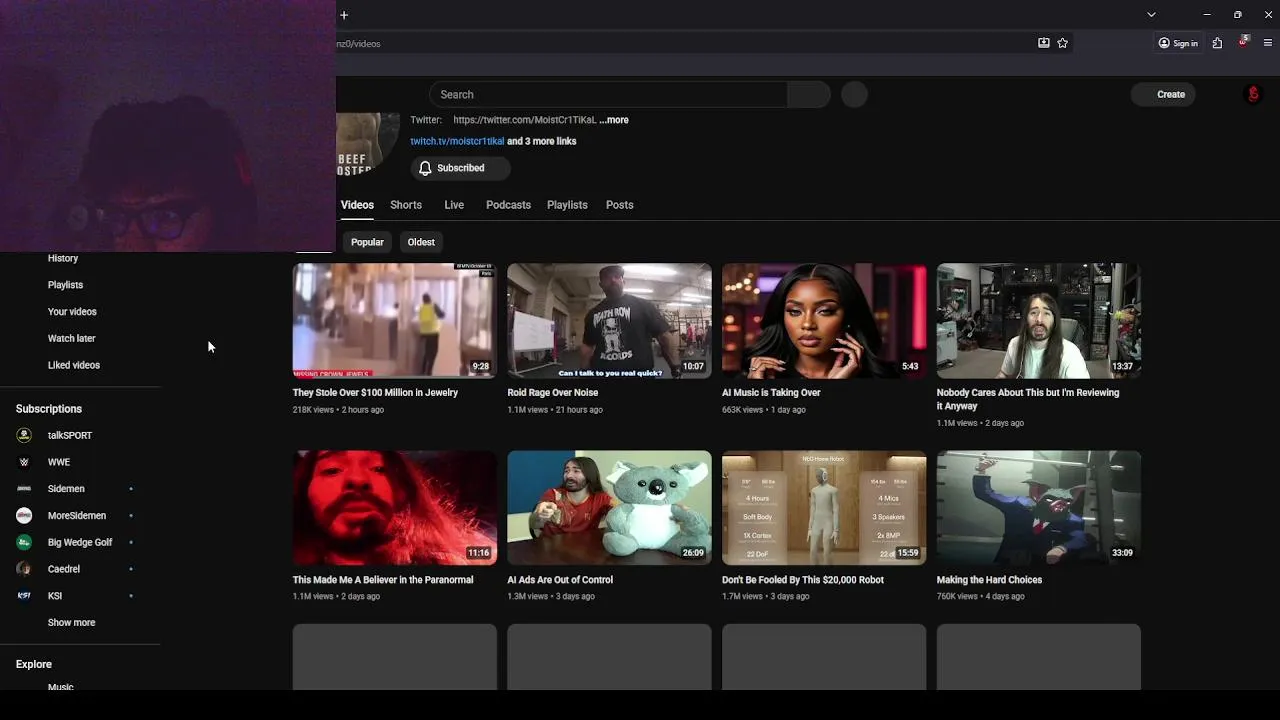Viewport: 1280px width, 720px height.
Task: Open the 'Making the Hard Choices' thumbnail
Action: [x=1038, y=507]
